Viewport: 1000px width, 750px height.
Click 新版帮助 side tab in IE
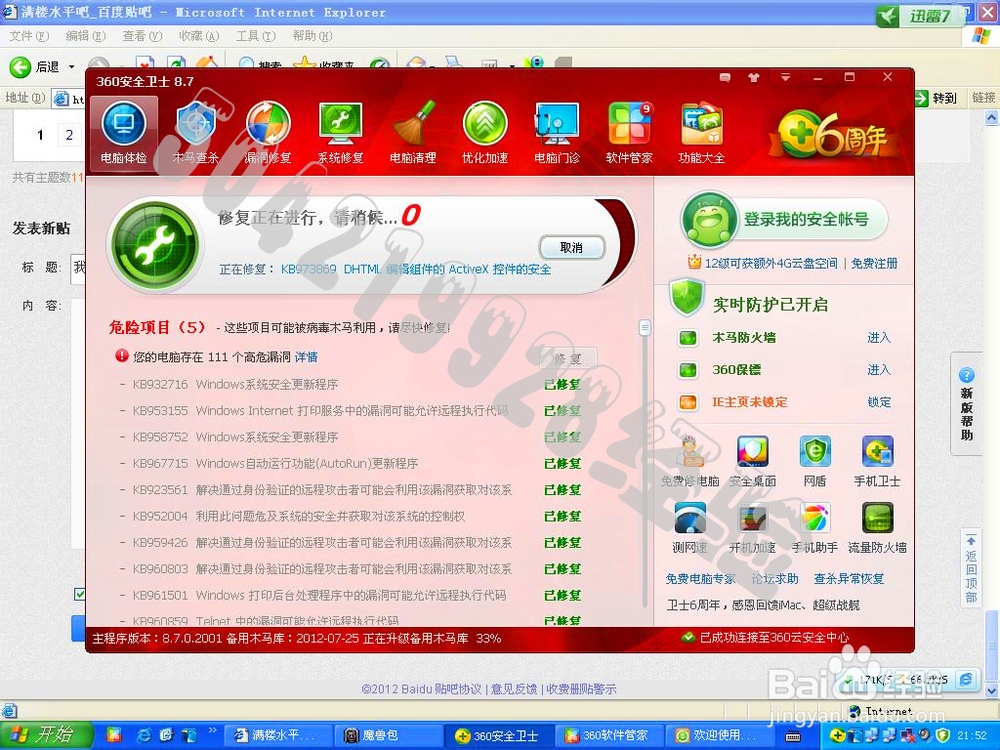967,404
